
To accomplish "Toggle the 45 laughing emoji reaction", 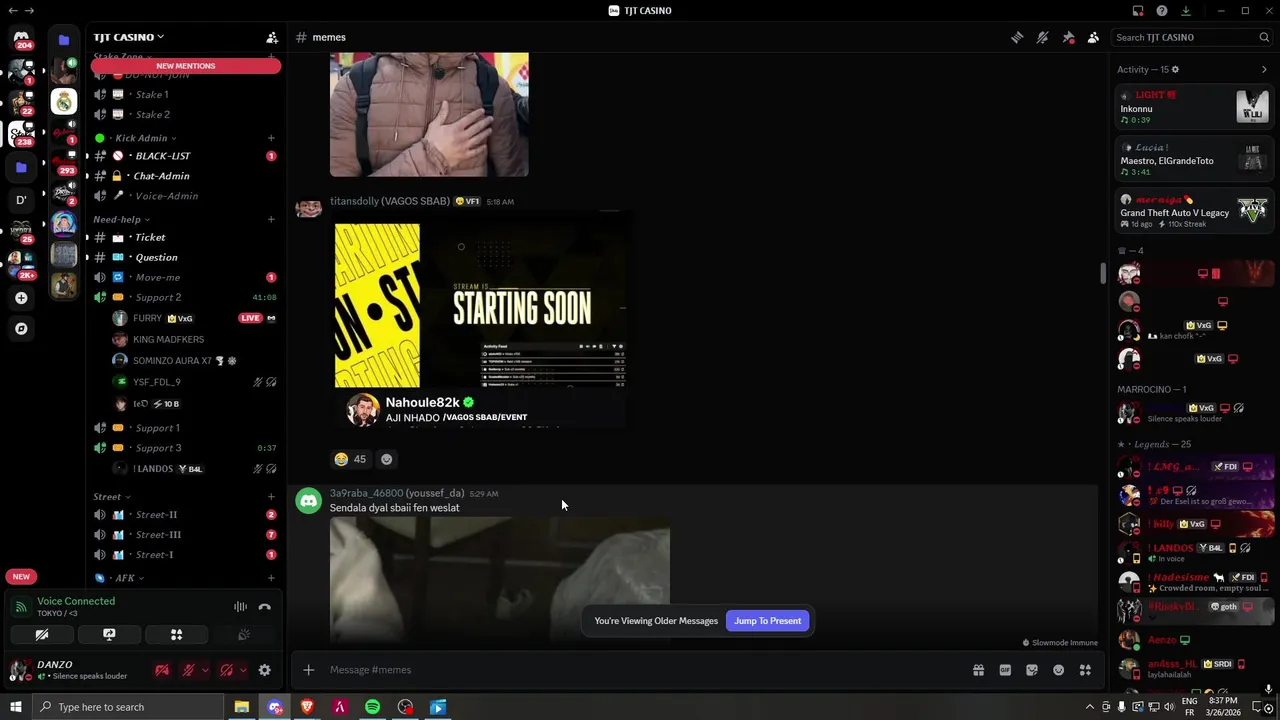I will (351, 459).
